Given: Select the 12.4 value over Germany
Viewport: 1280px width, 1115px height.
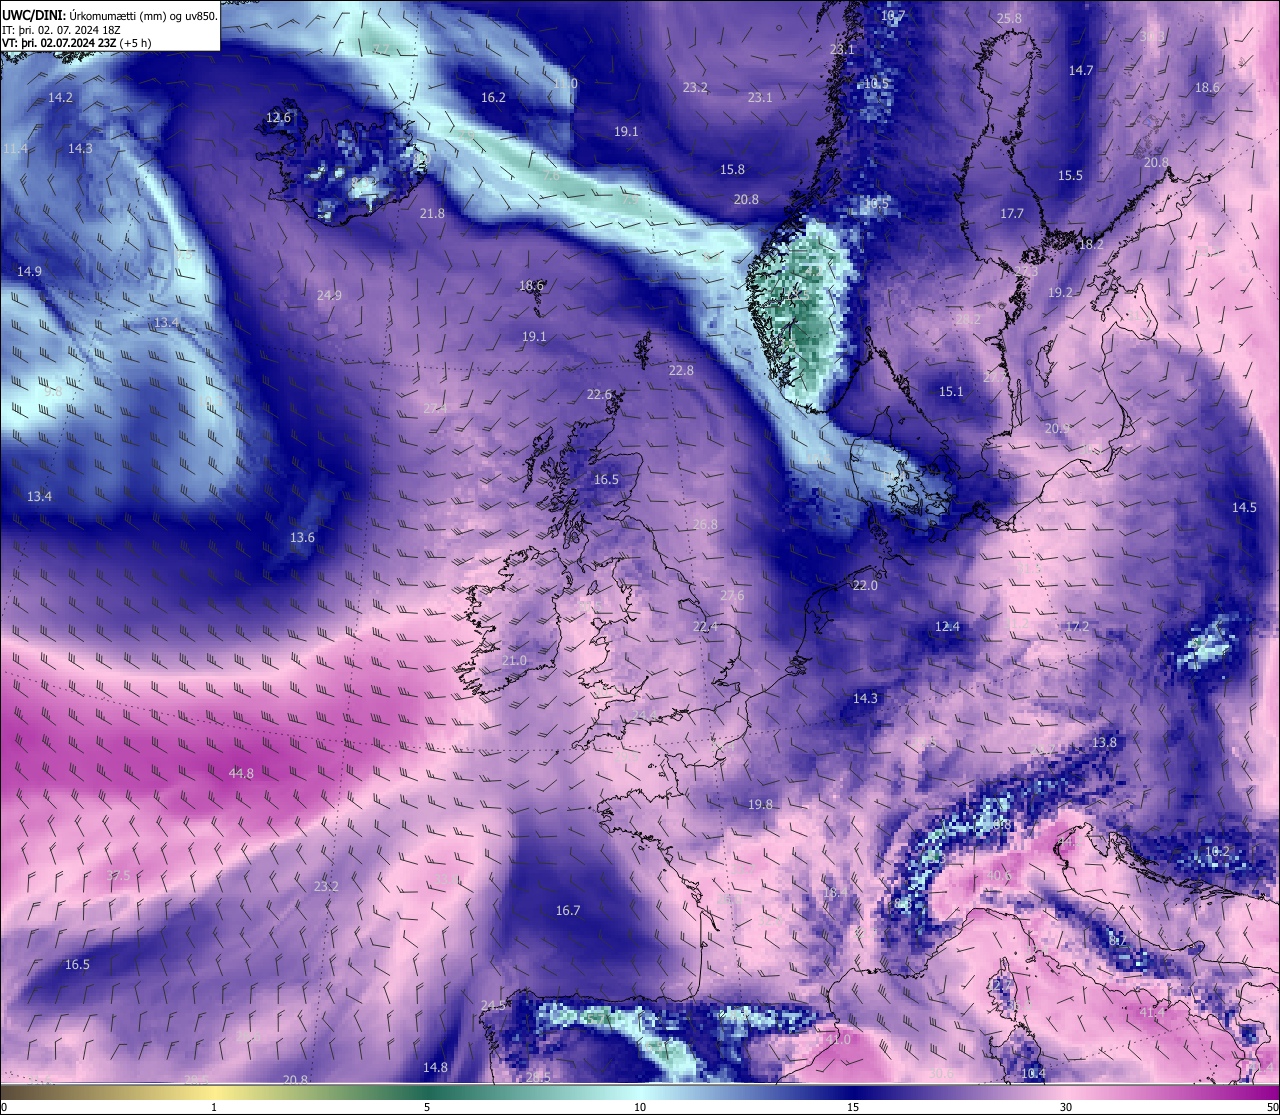Looking at the screenshot, I should [947, 626].
